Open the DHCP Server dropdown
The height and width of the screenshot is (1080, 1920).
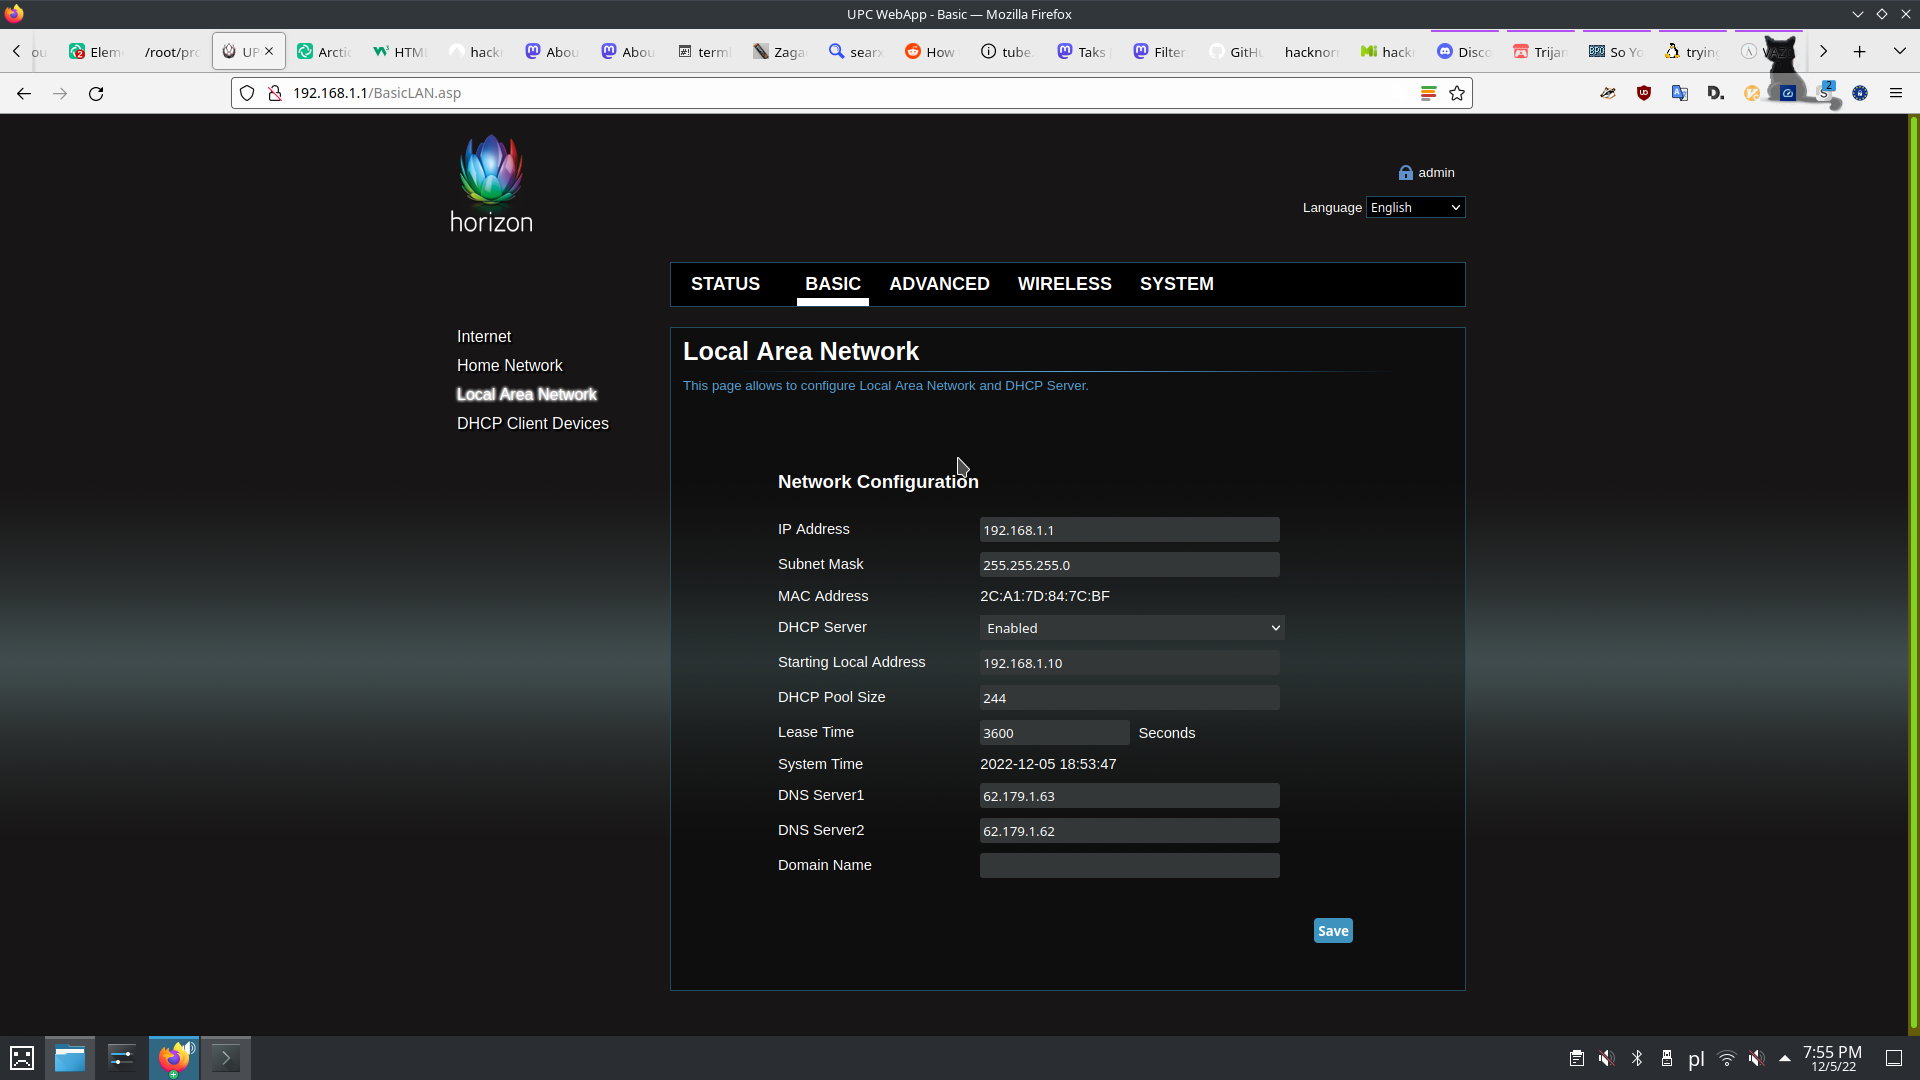click(1132, 628)
